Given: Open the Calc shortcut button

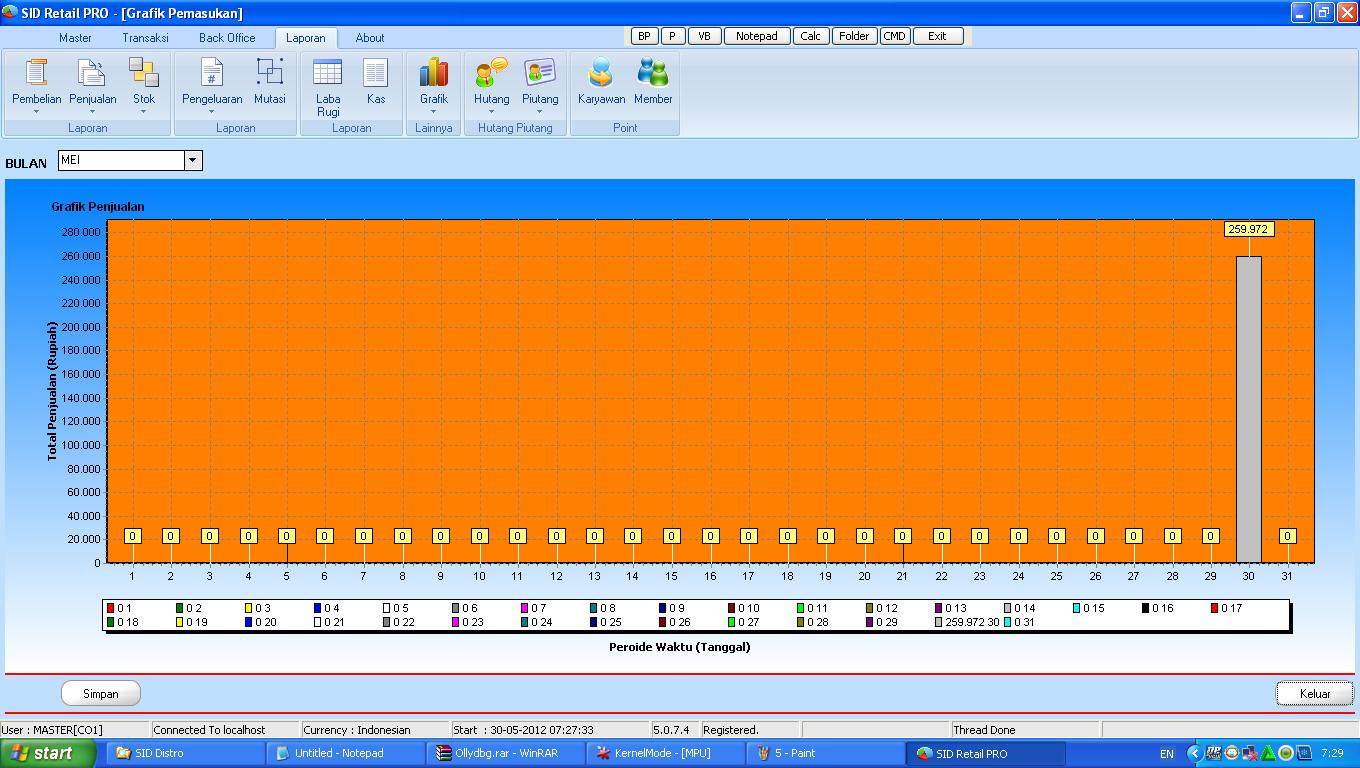Looking at the screenshot, I should tap(811, 36).
